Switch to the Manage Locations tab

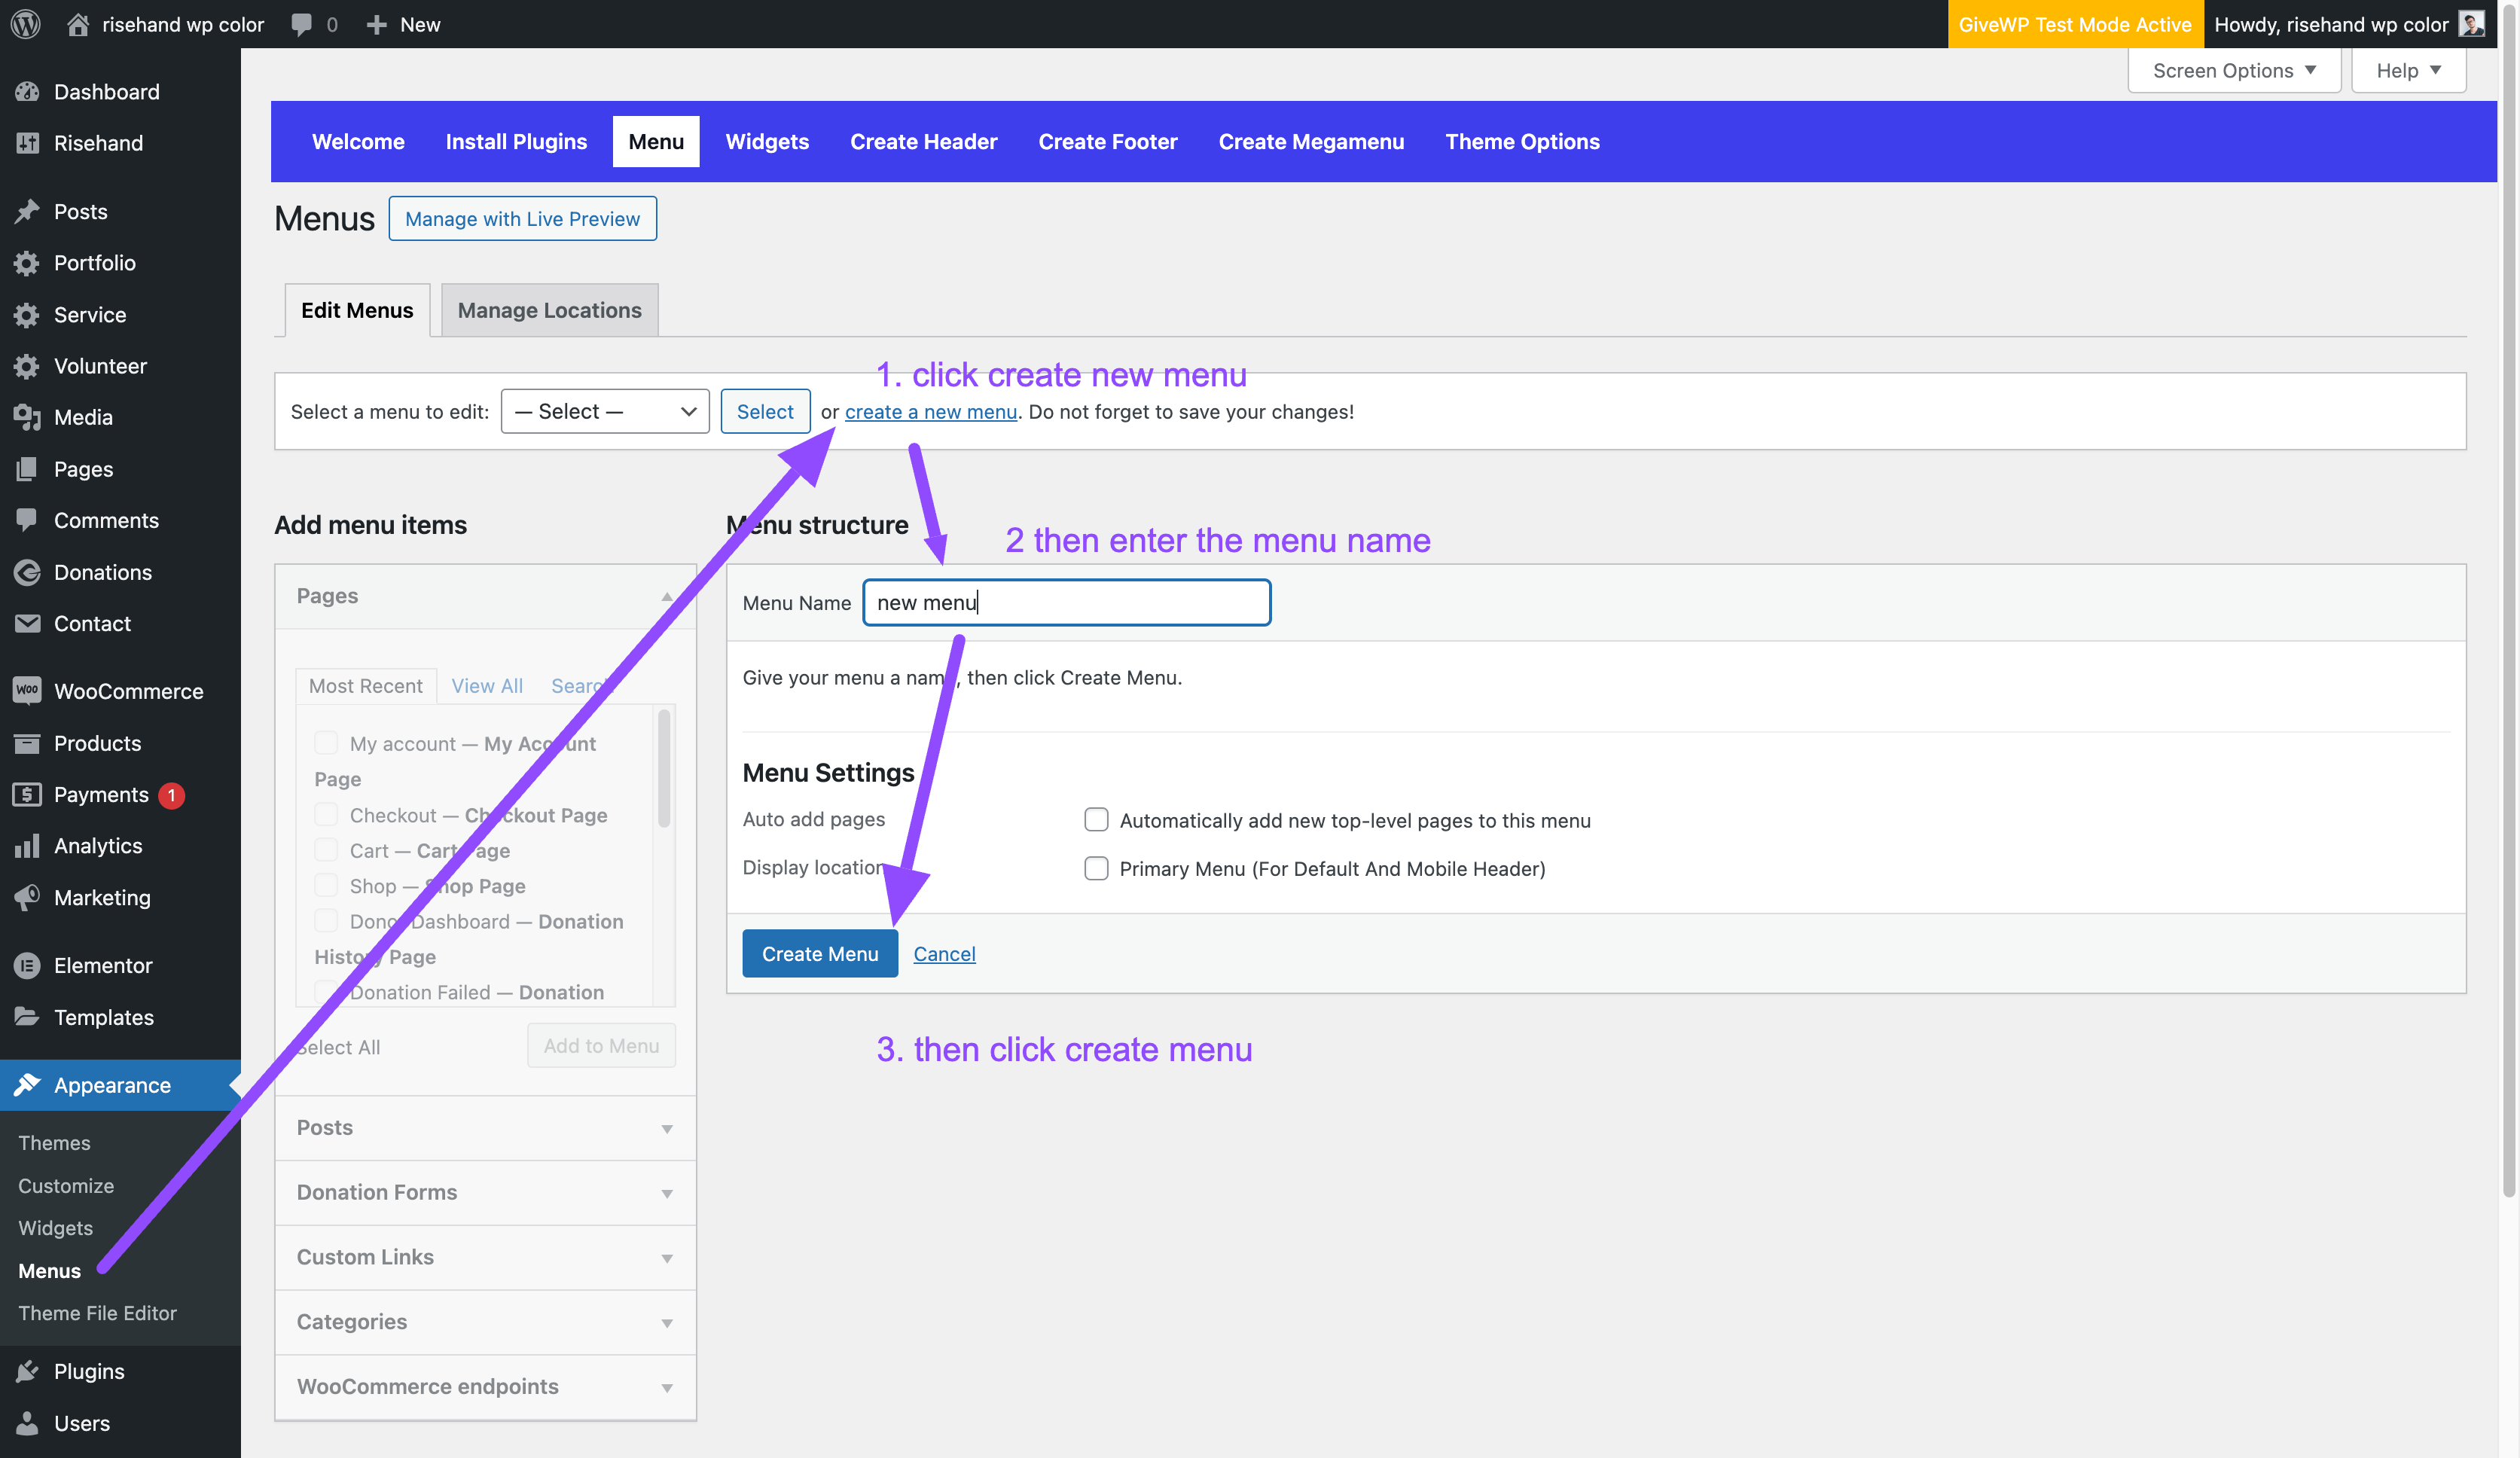[x=549, y=310]
